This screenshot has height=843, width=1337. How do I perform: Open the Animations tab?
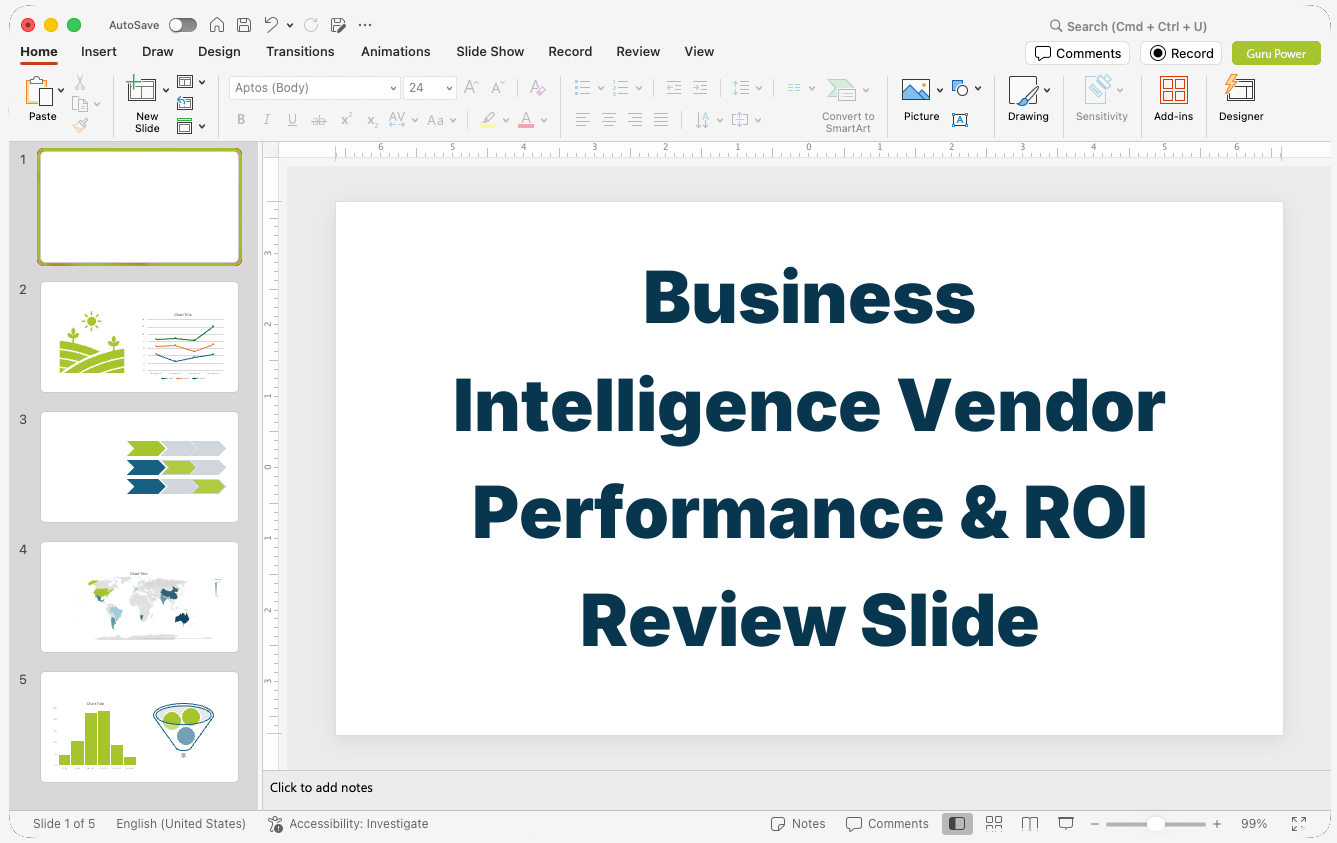click(396, 52)
